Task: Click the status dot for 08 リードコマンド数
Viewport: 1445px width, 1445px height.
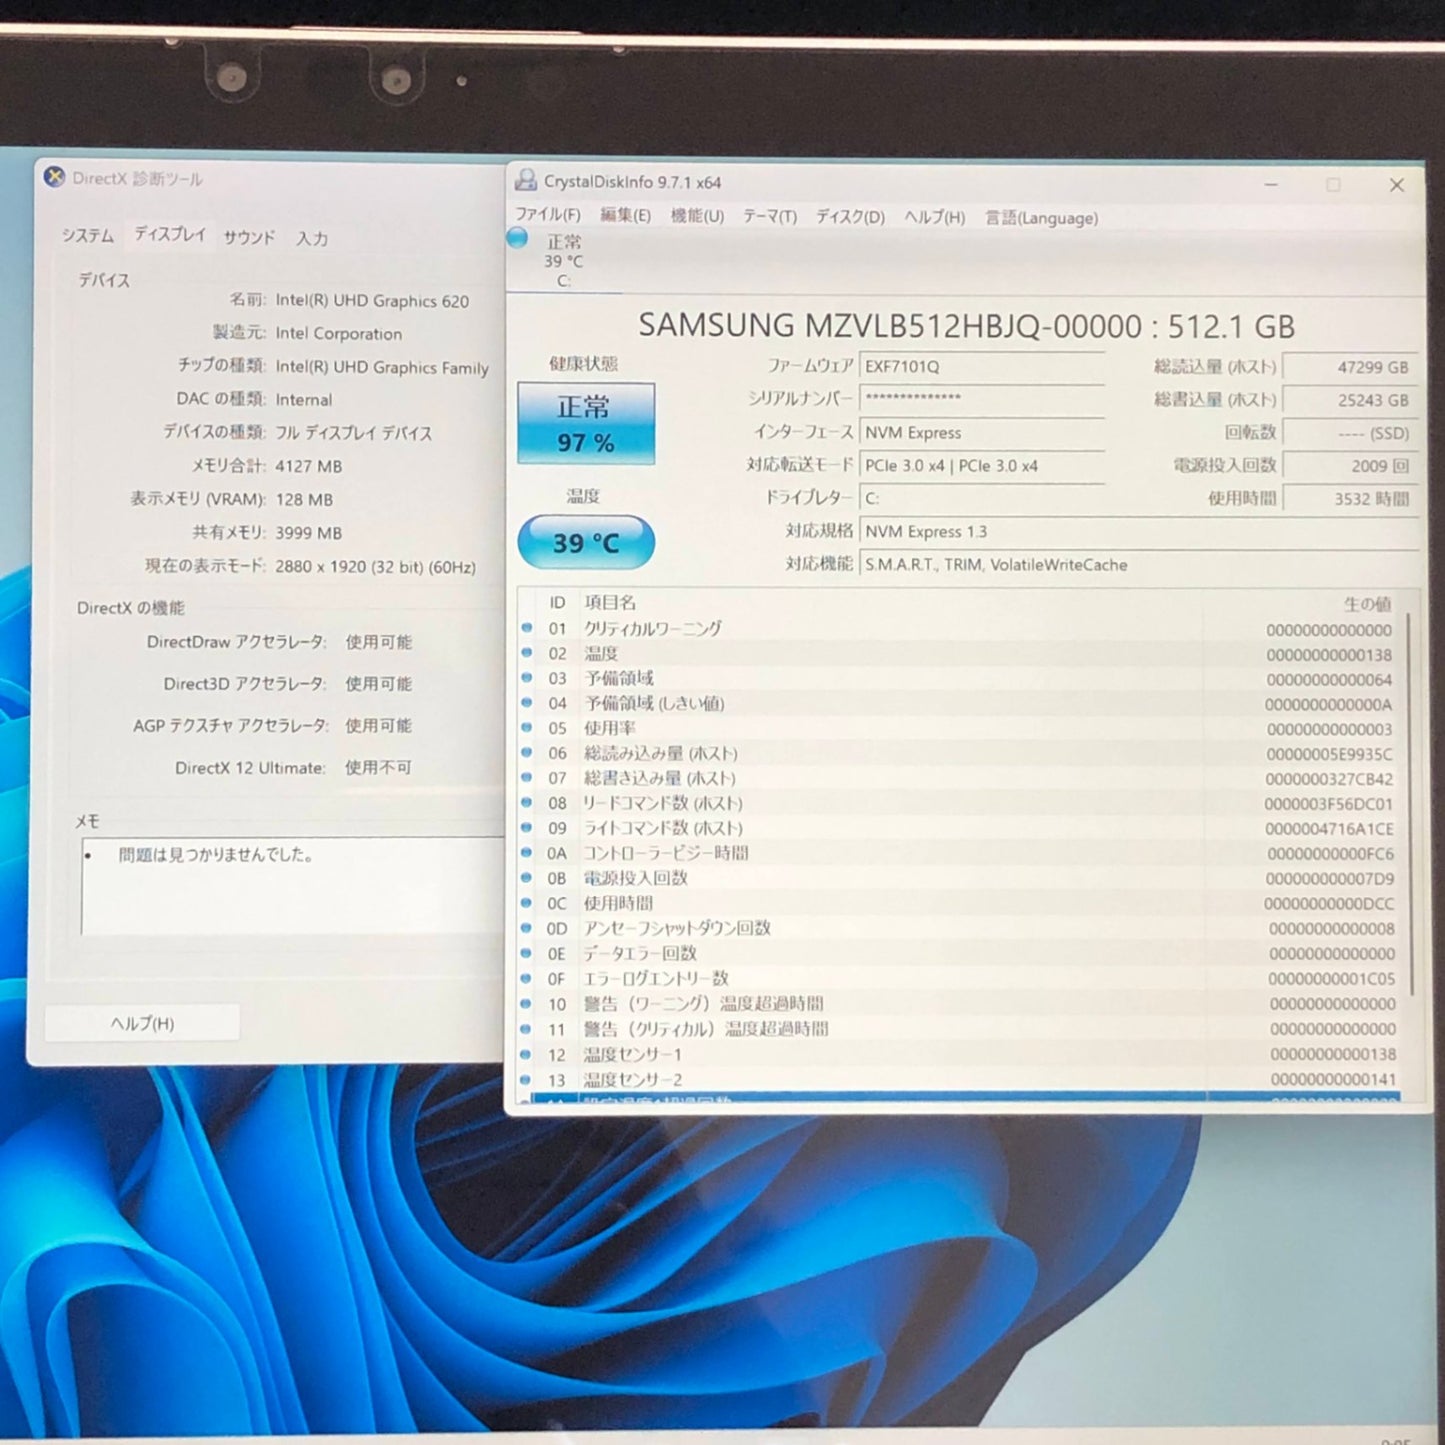Action: click(x=527, y=803)
